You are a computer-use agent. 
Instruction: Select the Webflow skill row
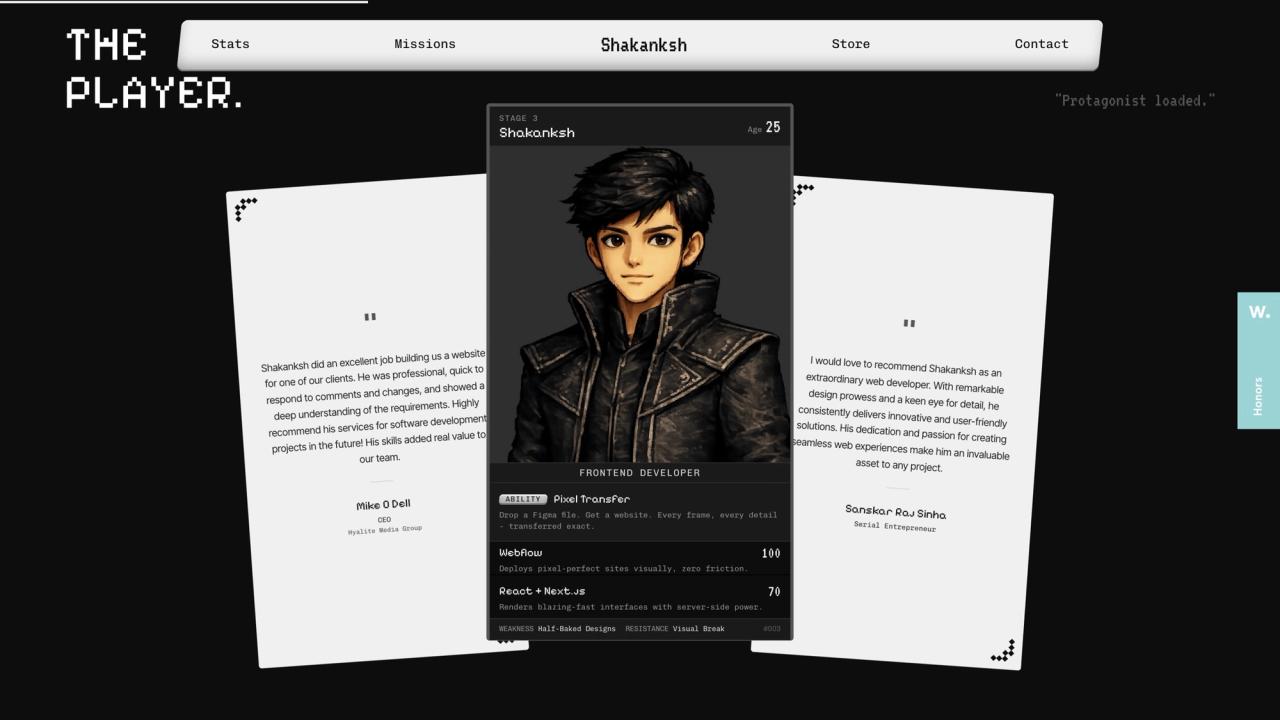click(x=640, y=559)
